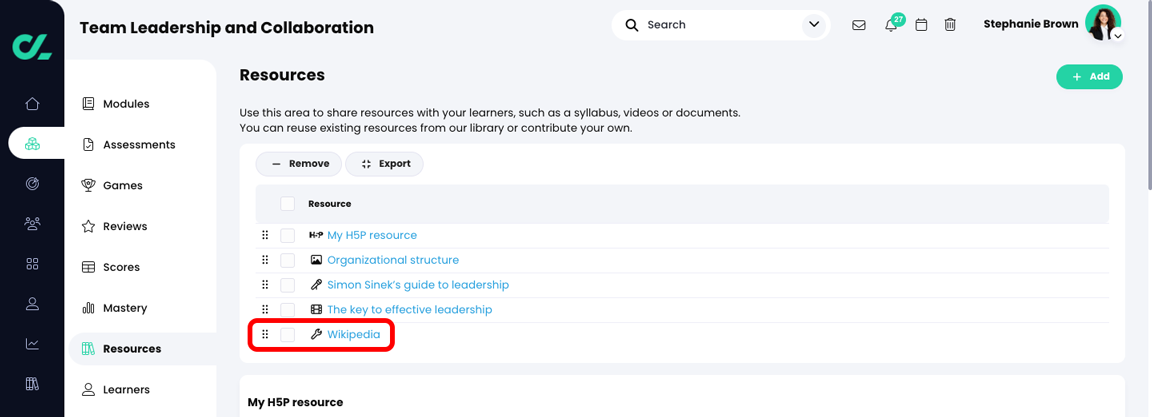Click the image icon beside Organizational structure
Viewport: 1152px width, 417px height.
click(x=317, y=260)
